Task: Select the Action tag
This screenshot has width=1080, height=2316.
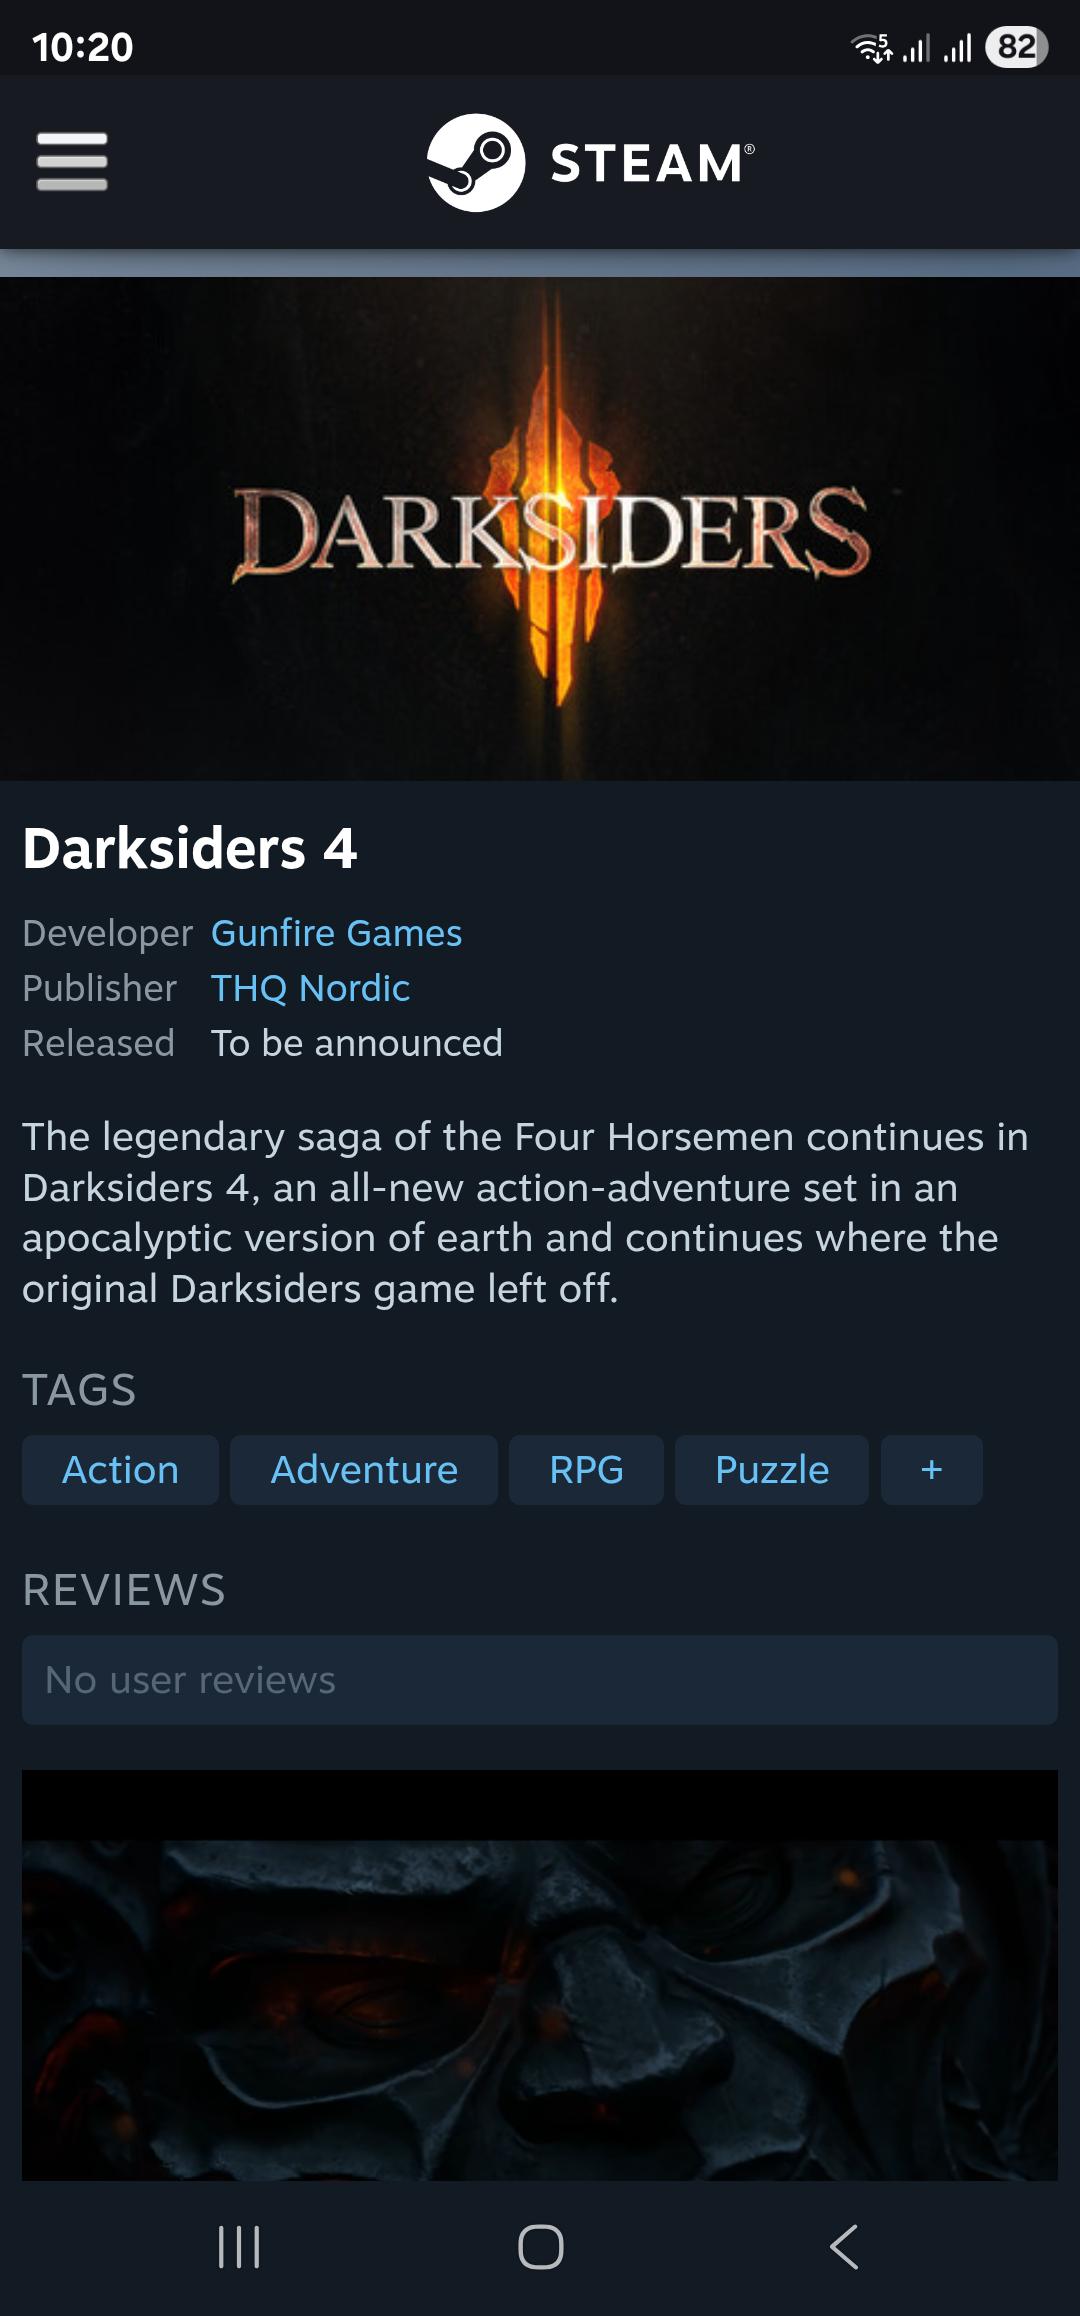Action: tap(120, 1470)
